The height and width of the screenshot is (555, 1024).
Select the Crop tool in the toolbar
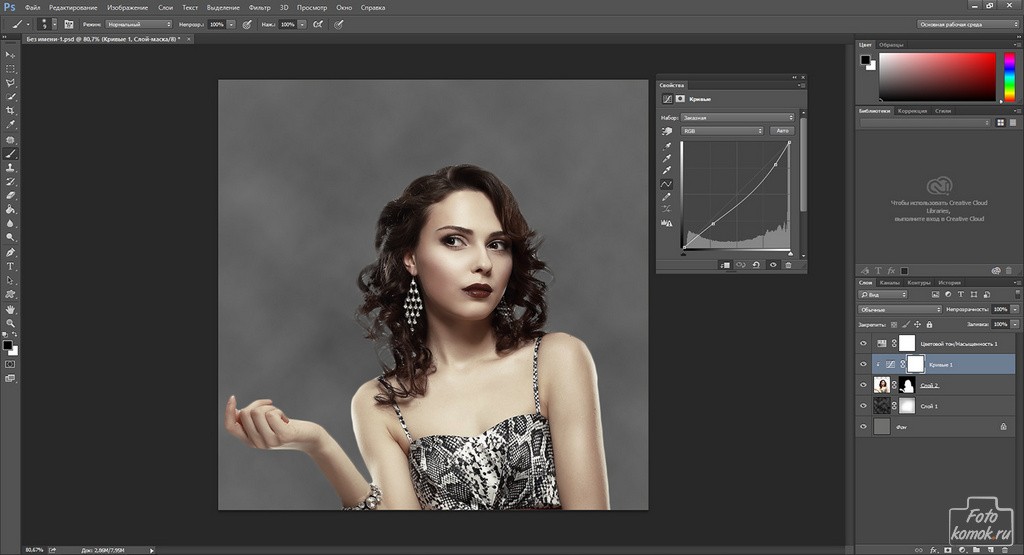point(11,110)
